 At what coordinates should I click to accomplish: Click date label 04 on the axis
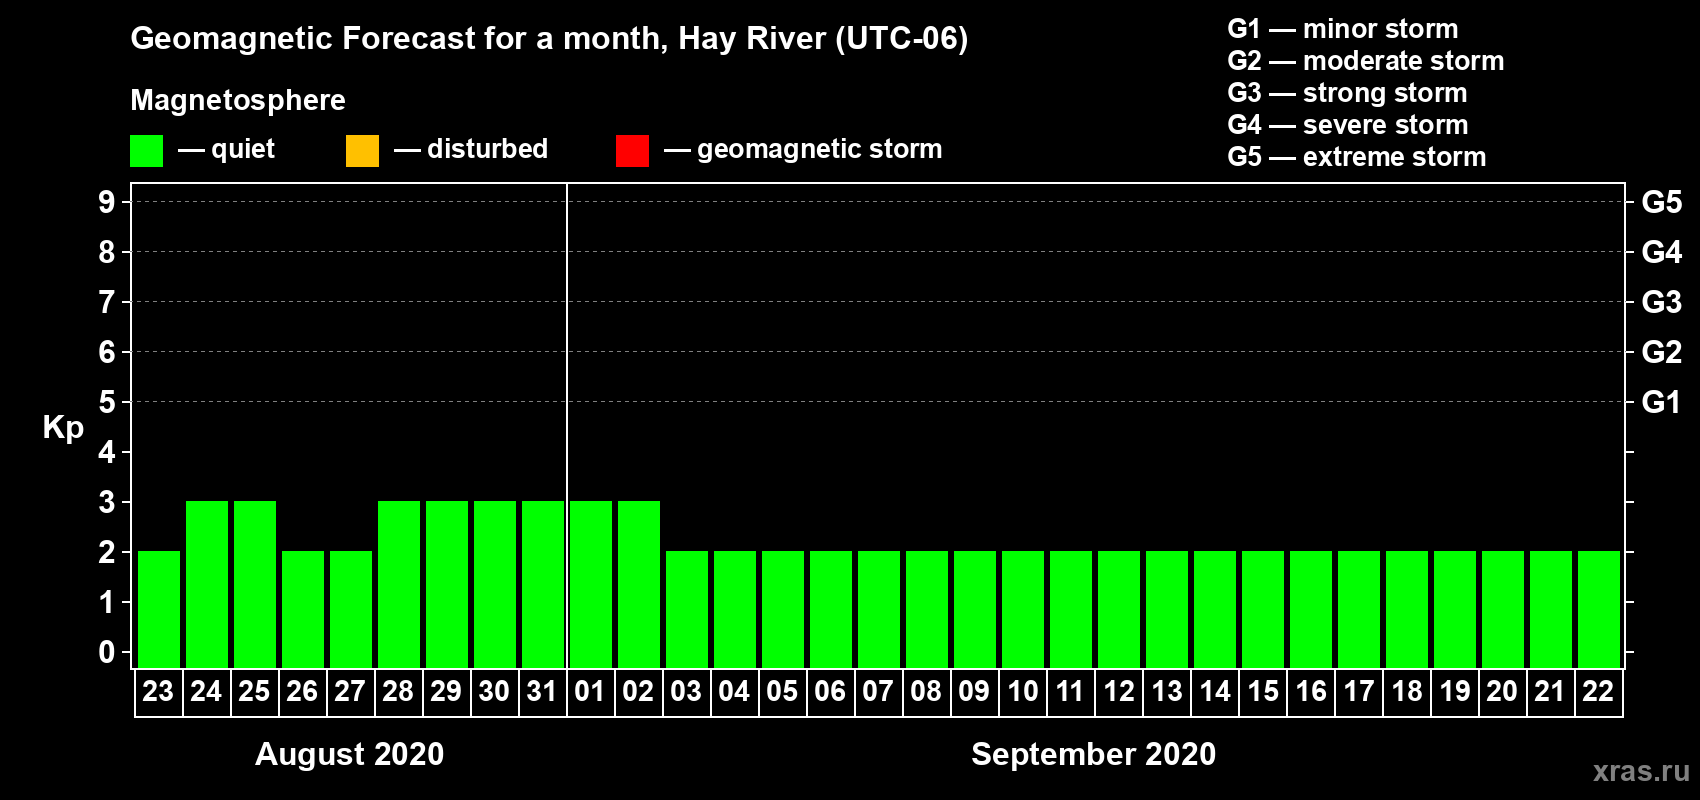pyautogui.click(x=734, y=691)
